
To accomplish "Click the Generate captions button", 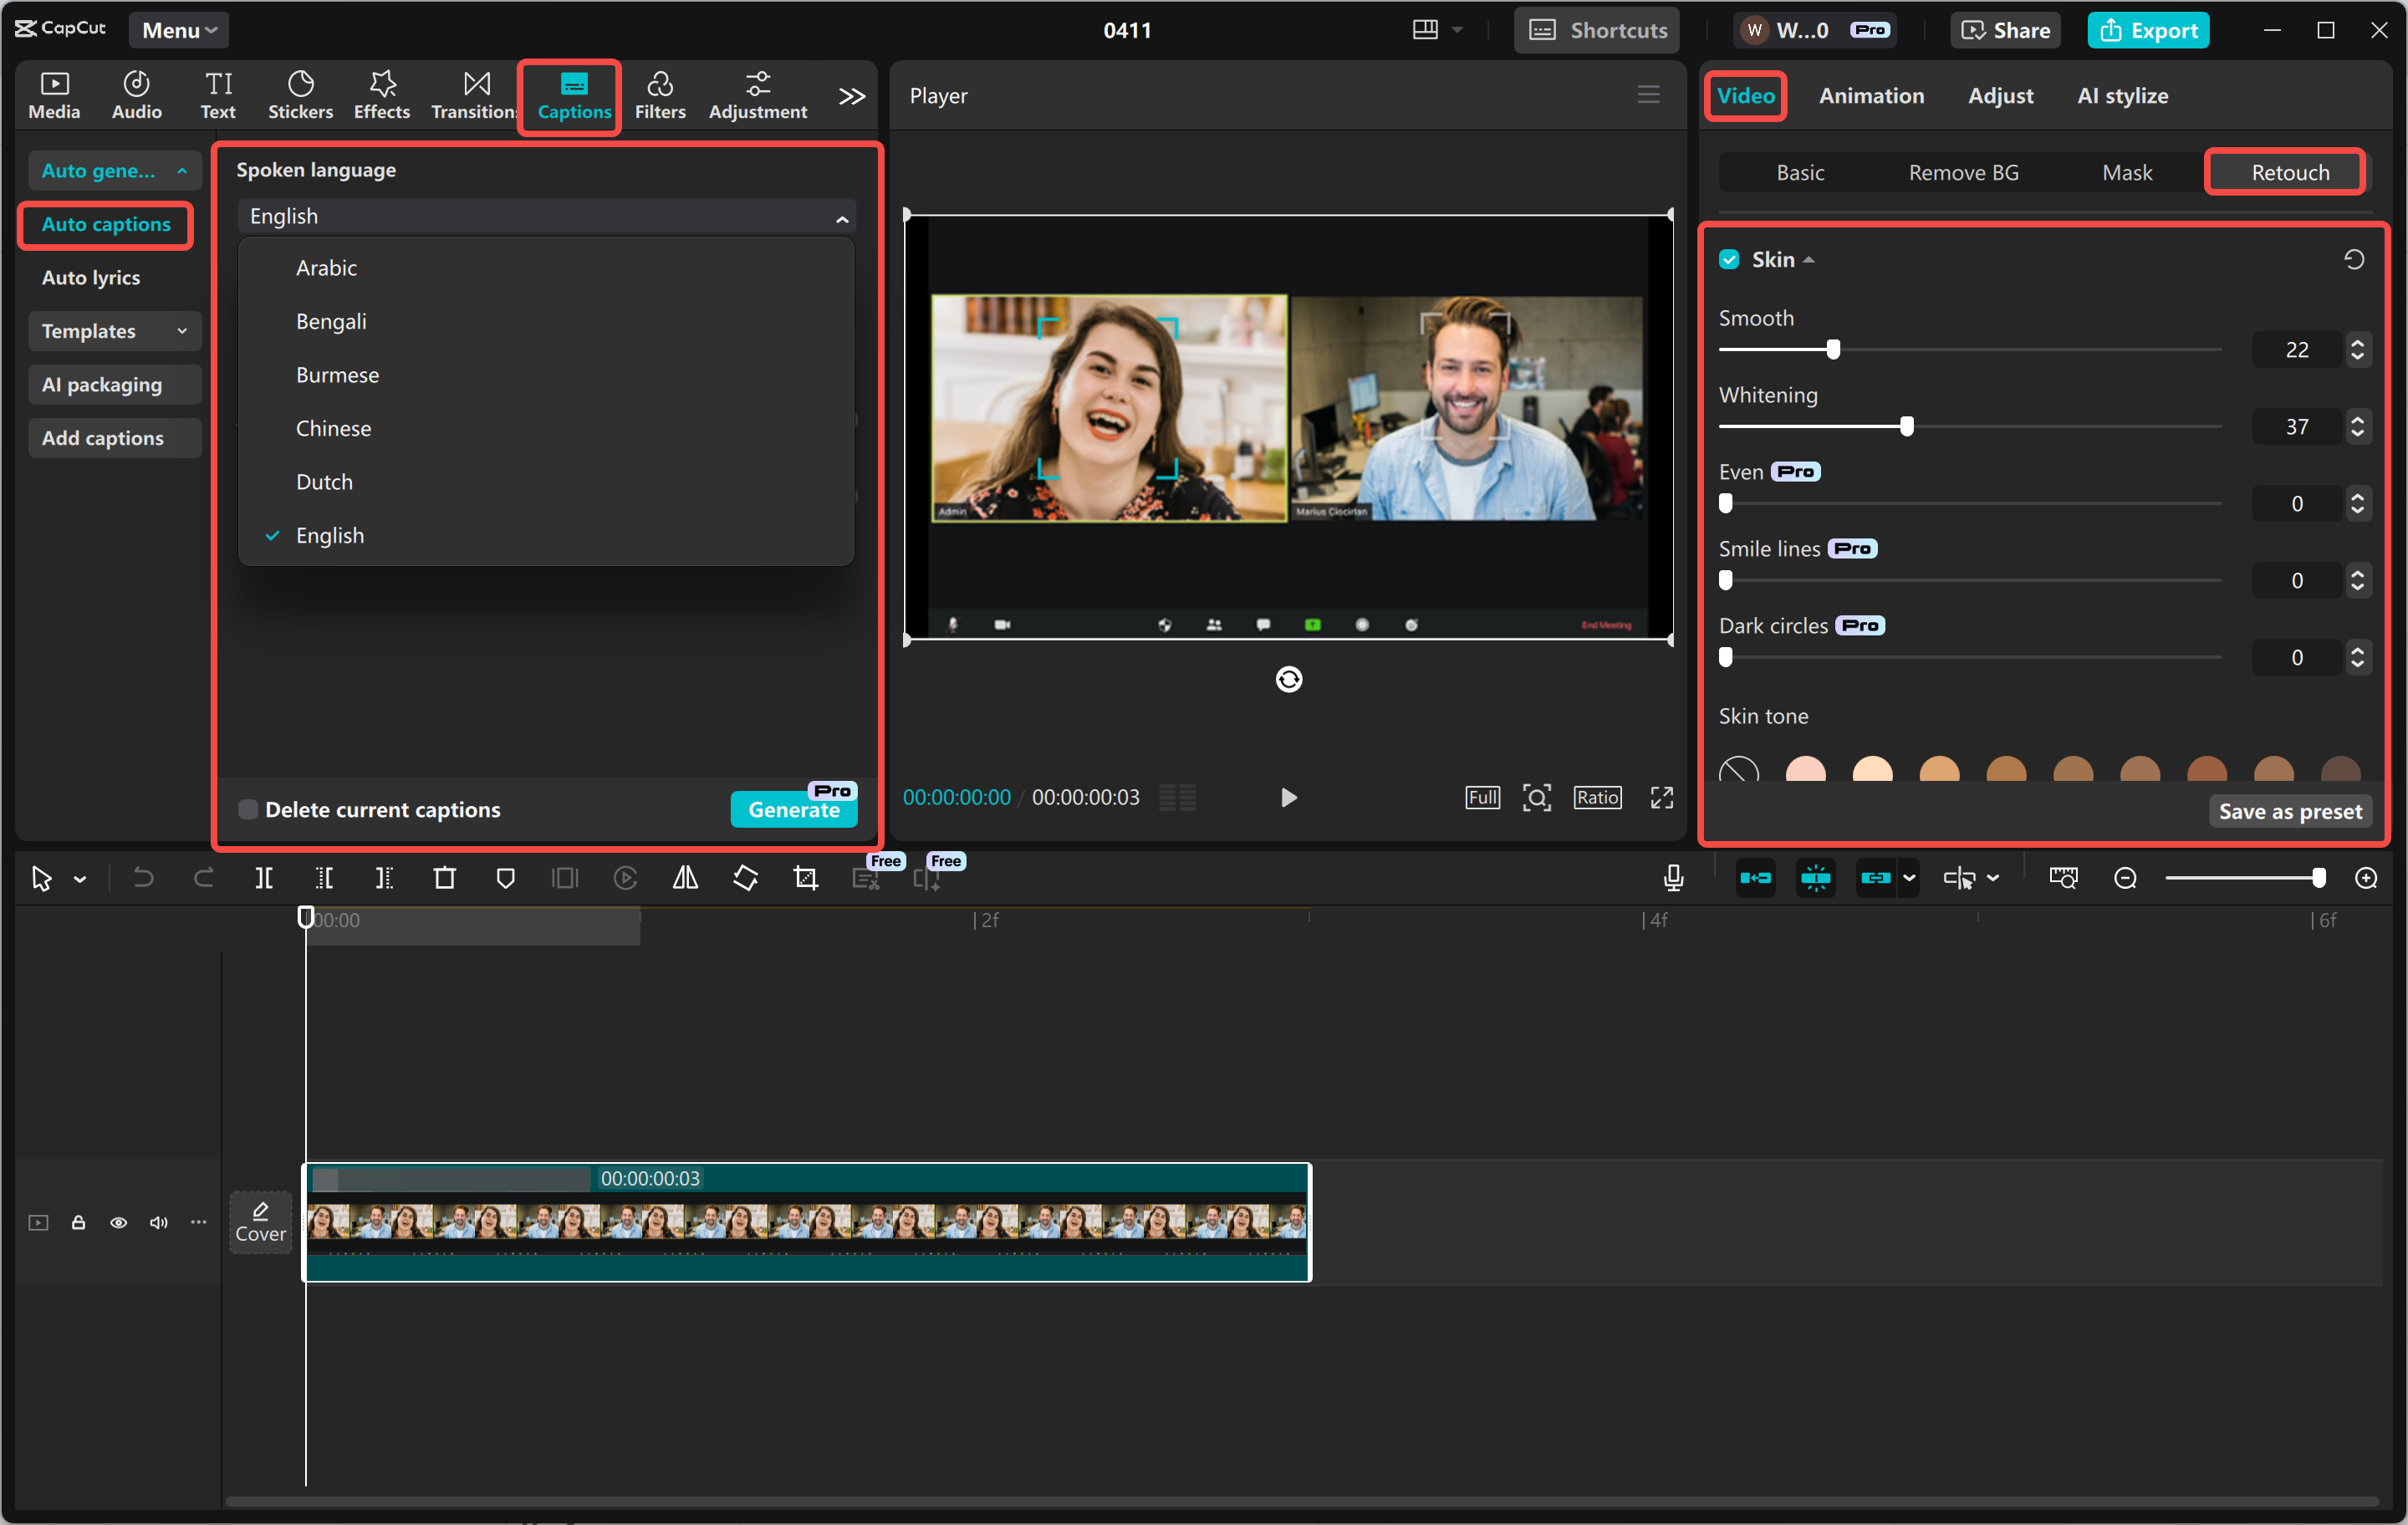I will (793, 809).
